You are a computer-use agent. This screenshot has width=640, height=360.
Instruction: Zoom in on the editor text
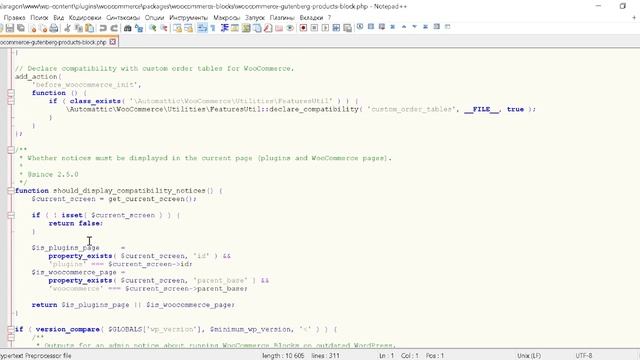click(x=153, y=28)
